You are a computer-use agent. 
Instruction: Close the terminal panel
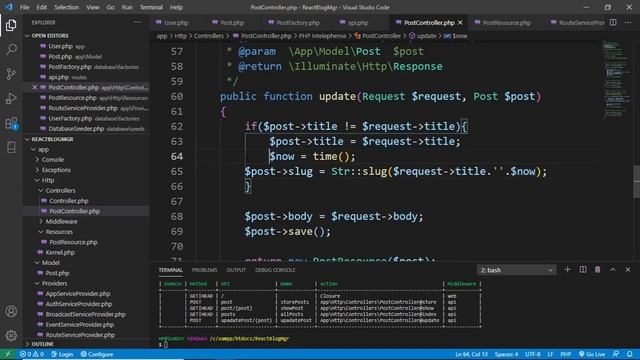tap(628, 270)
